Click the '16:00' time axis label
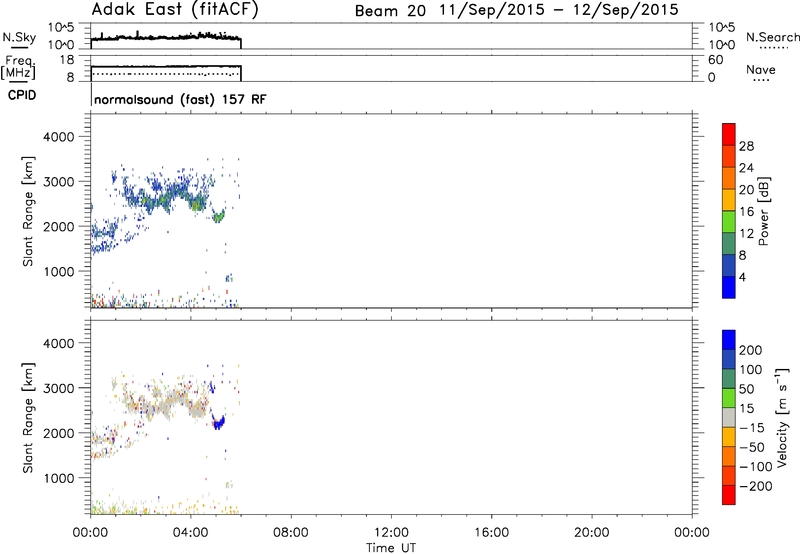Image resolution: width=800 pixels, height=554 pixels. click(491, 533)
